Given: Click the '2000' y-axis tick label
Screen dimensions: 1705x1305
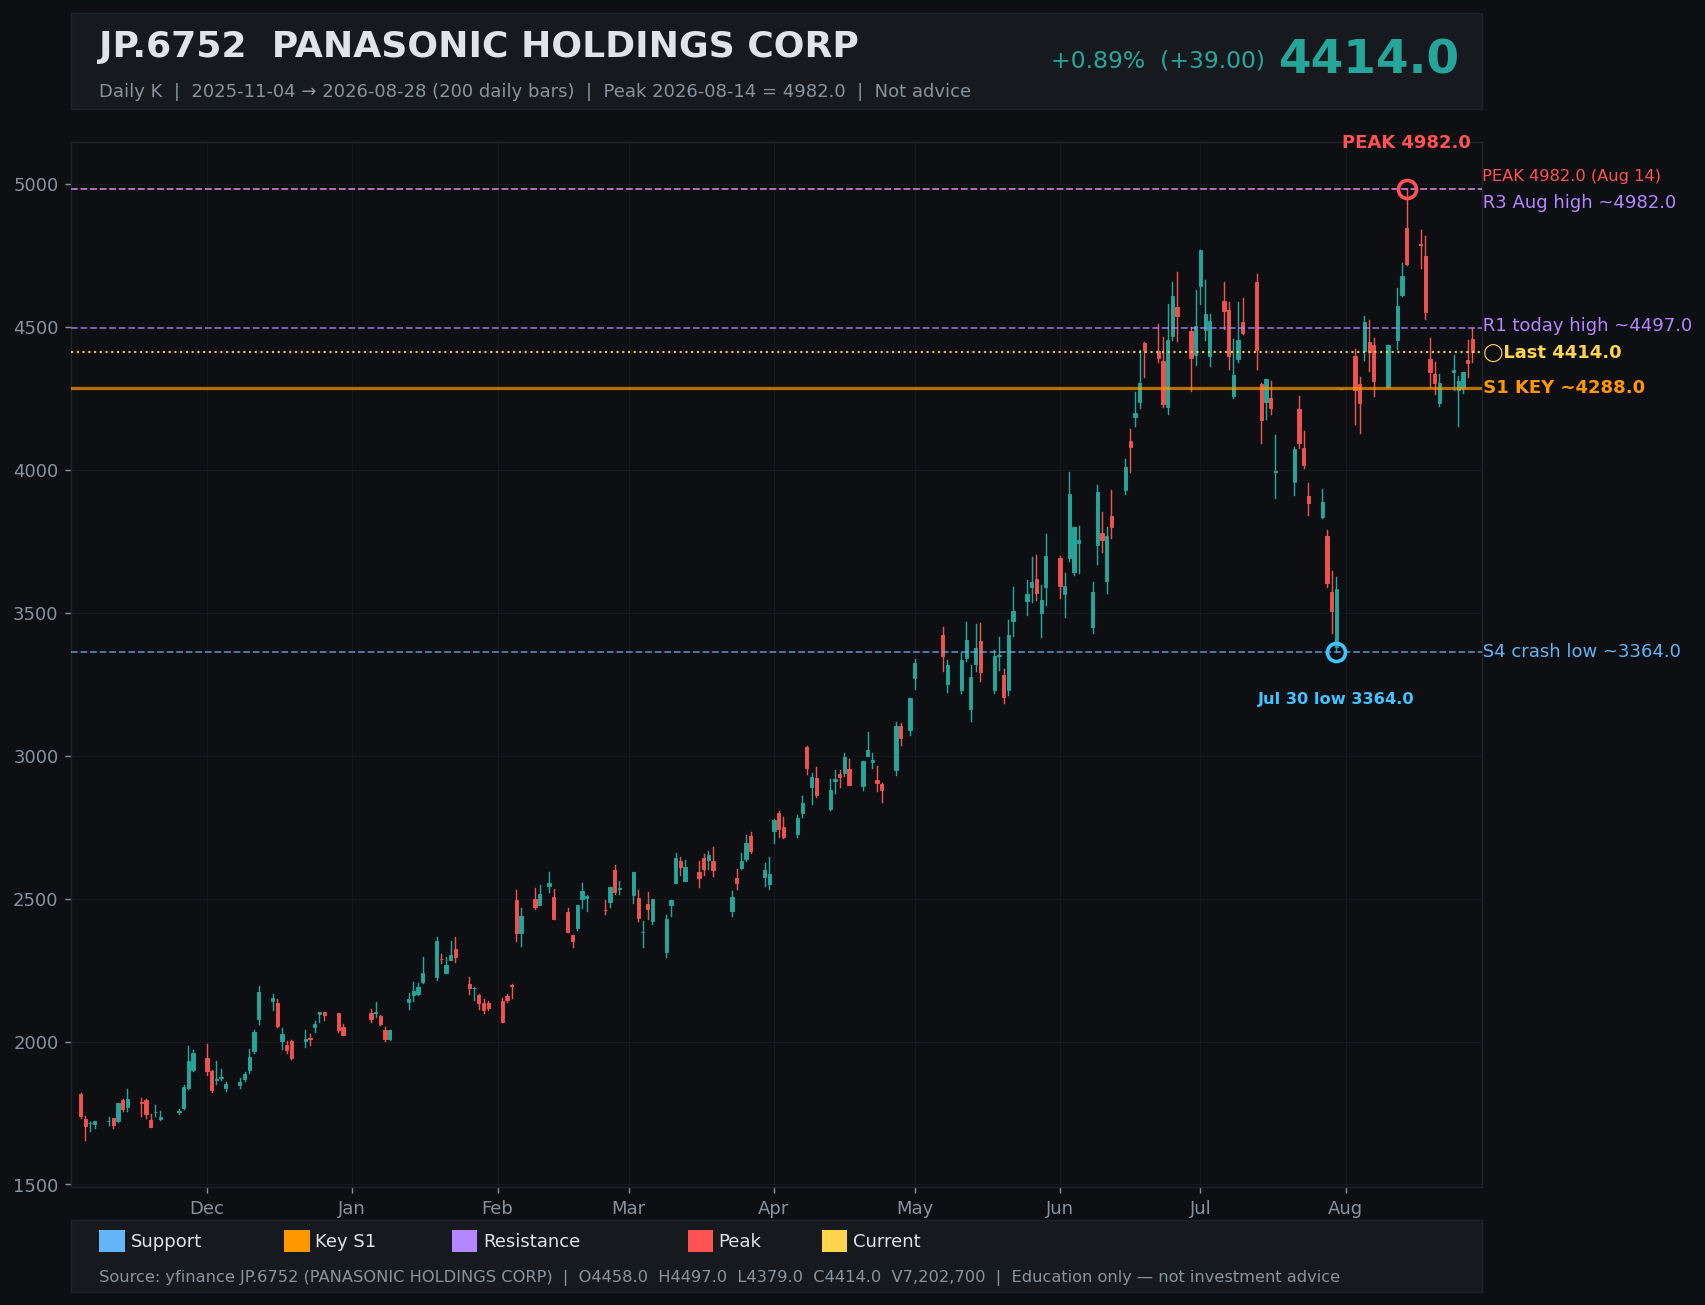Looking at the screenshot, I should (36, 1043).
